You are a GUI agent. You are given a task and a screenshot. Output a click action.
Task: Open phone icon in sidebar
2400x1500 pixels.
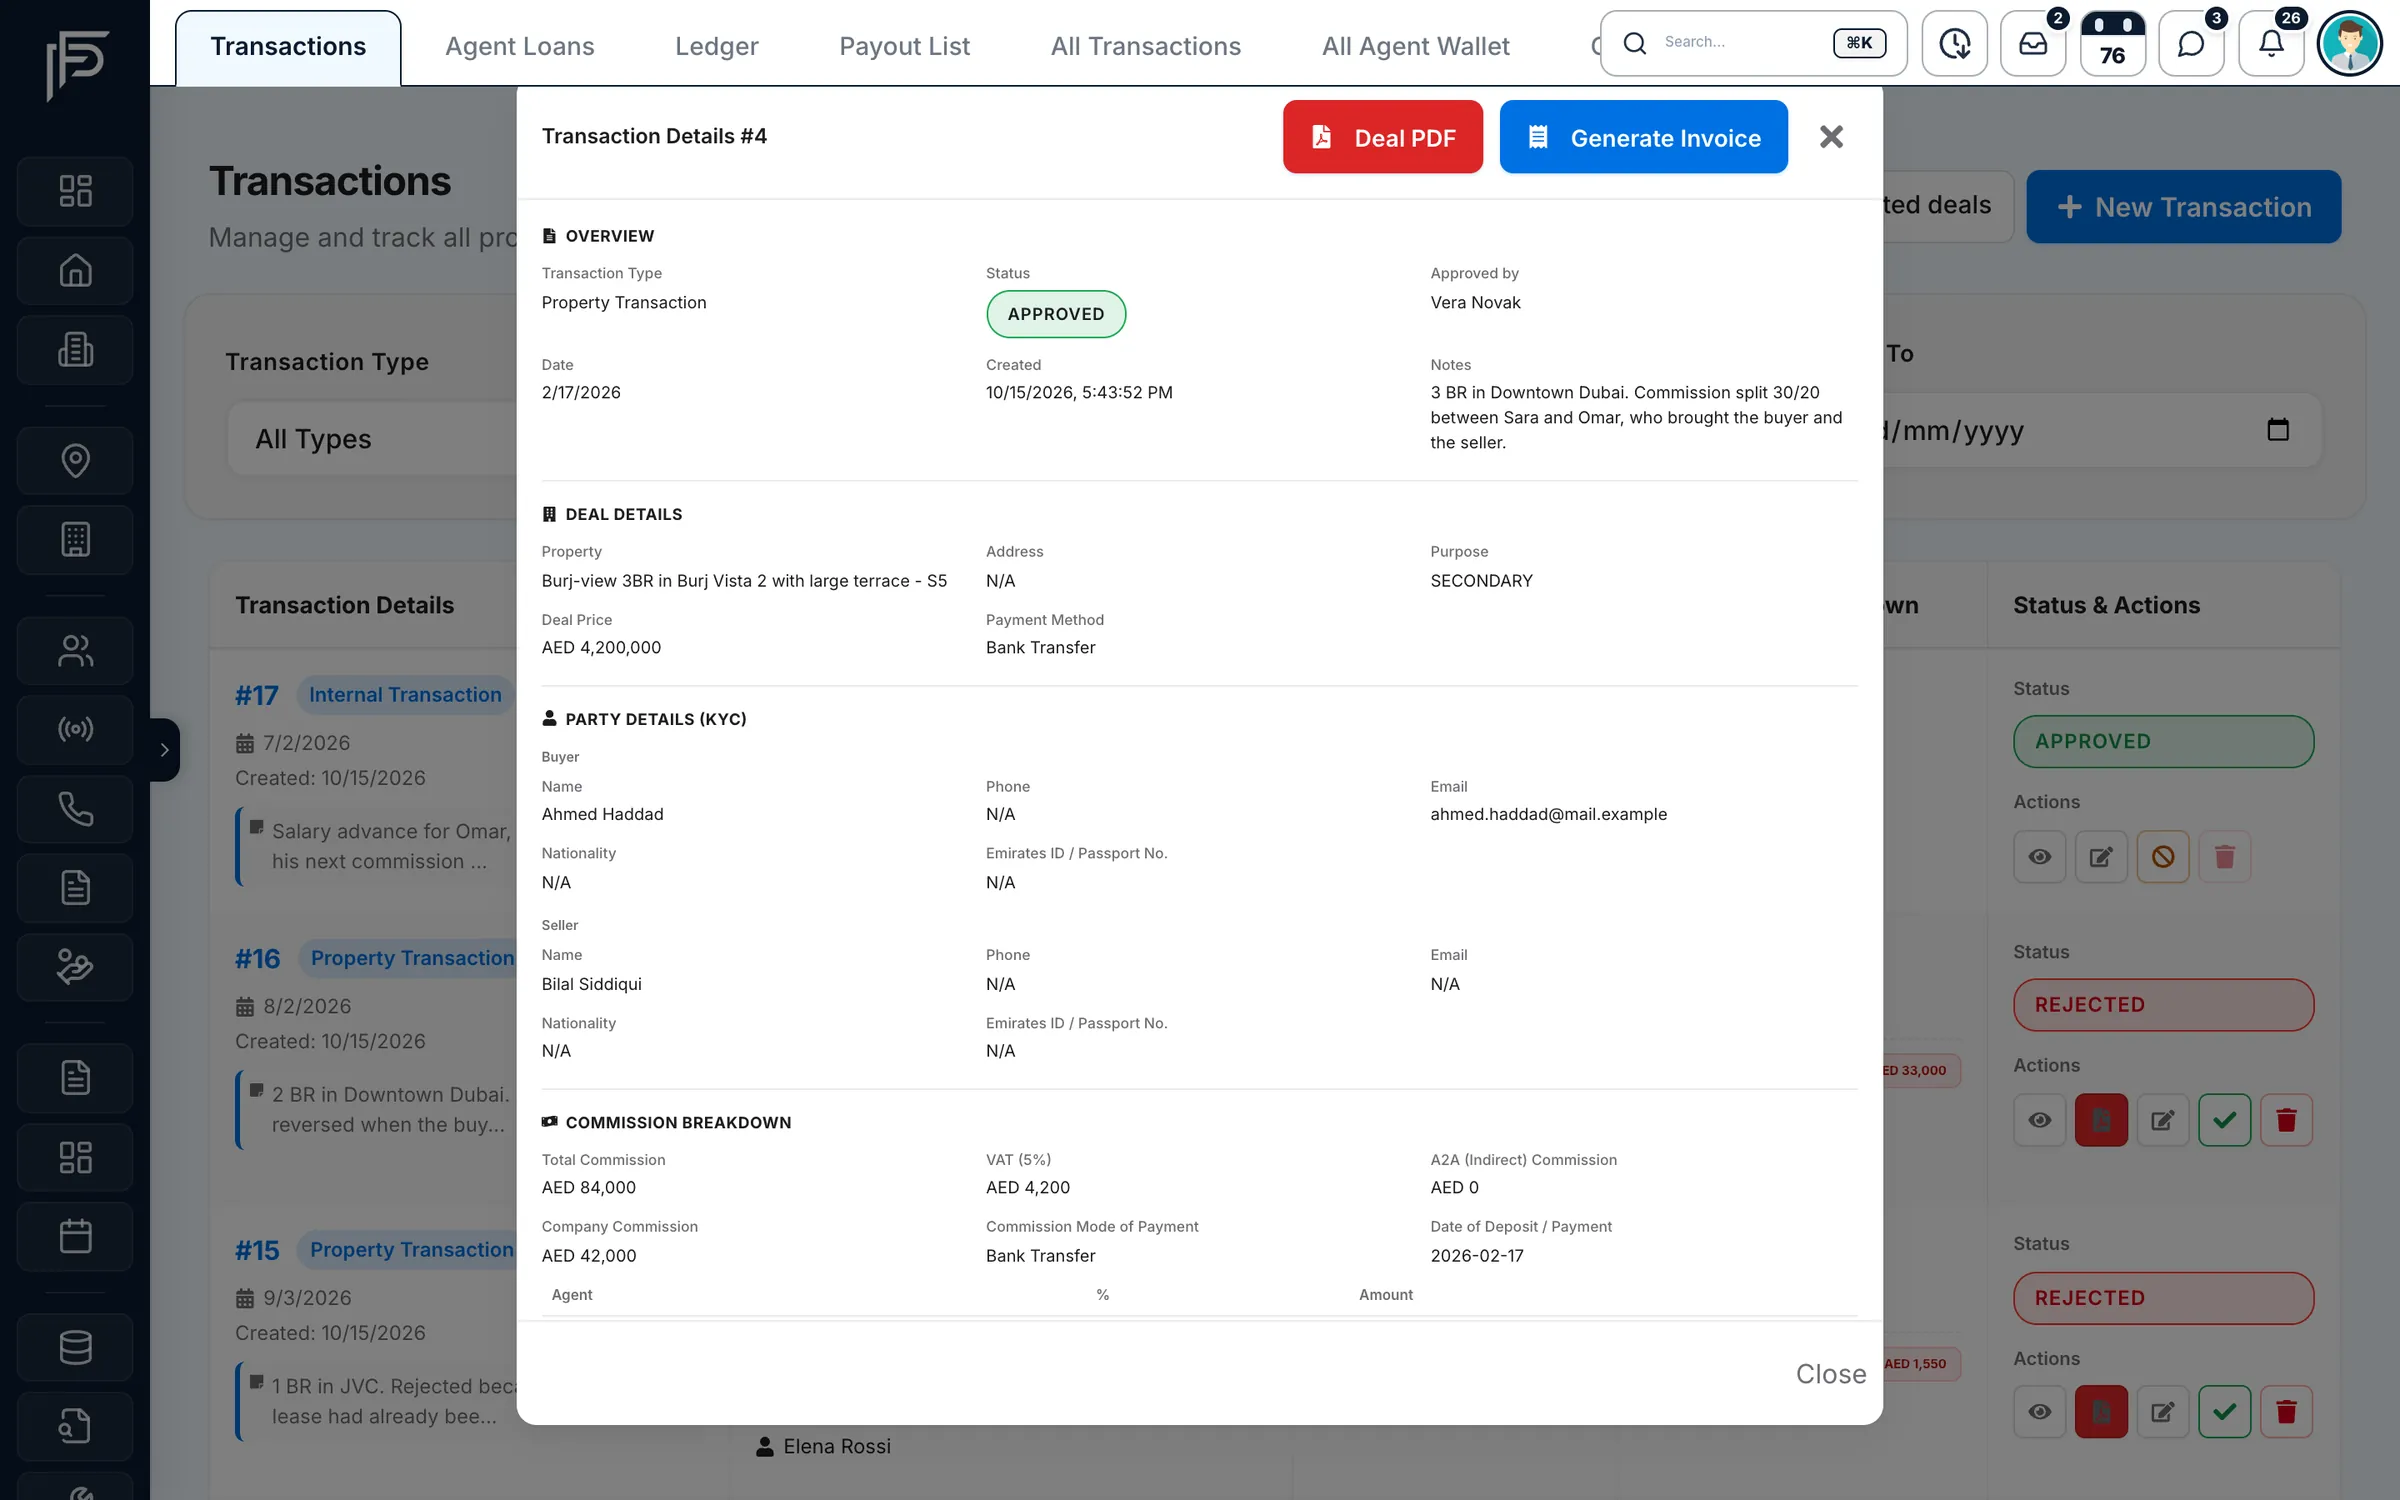pyautogui.click(x=75, y=808)
